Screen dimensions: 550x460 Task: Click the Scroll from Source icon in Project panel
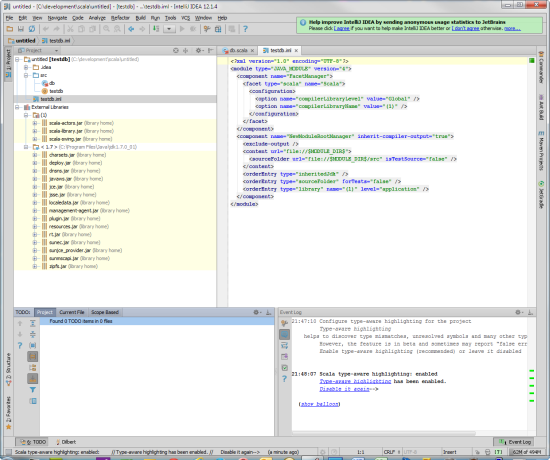pos(176,51)
